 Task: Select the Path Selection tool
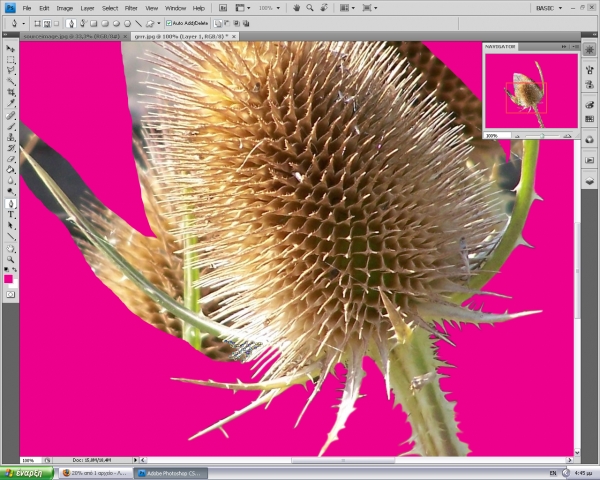pyautogui.click(x=10, y=225)
